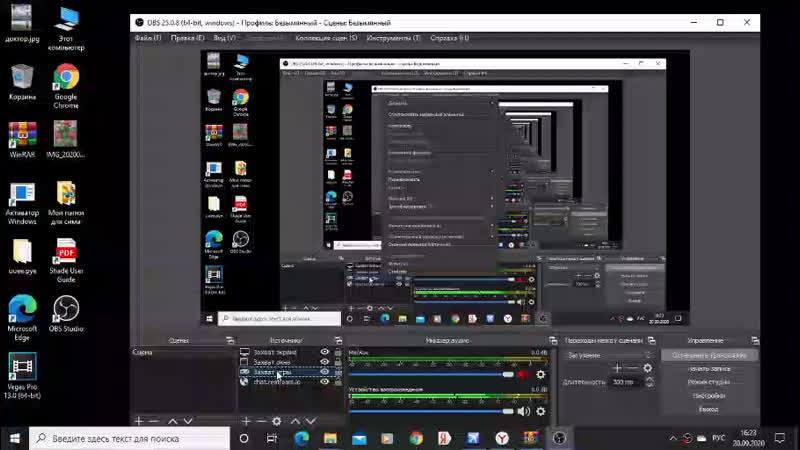Lock the Захват экрана source
The height and width of the screenshot is (450, 800).
tap(338, 352)
